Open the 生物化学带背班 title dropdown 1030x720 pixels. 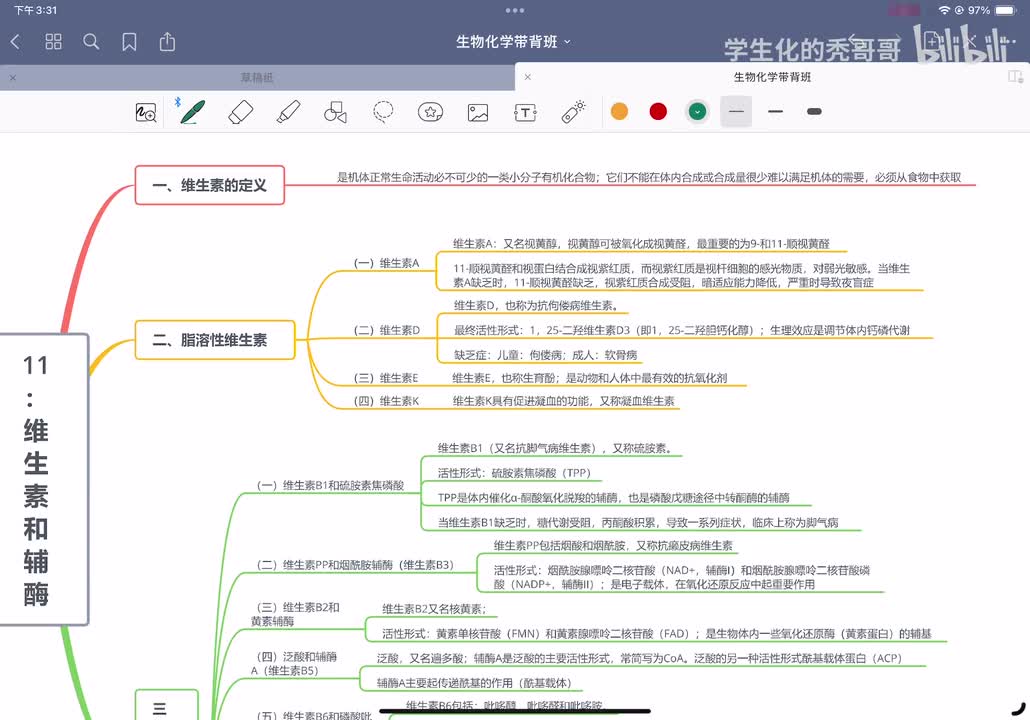coord(514,42)
